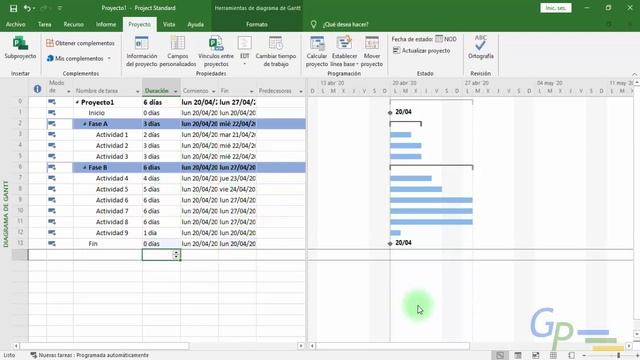Click task mode icon for Fin
The image size is (640, 360).
52,243
